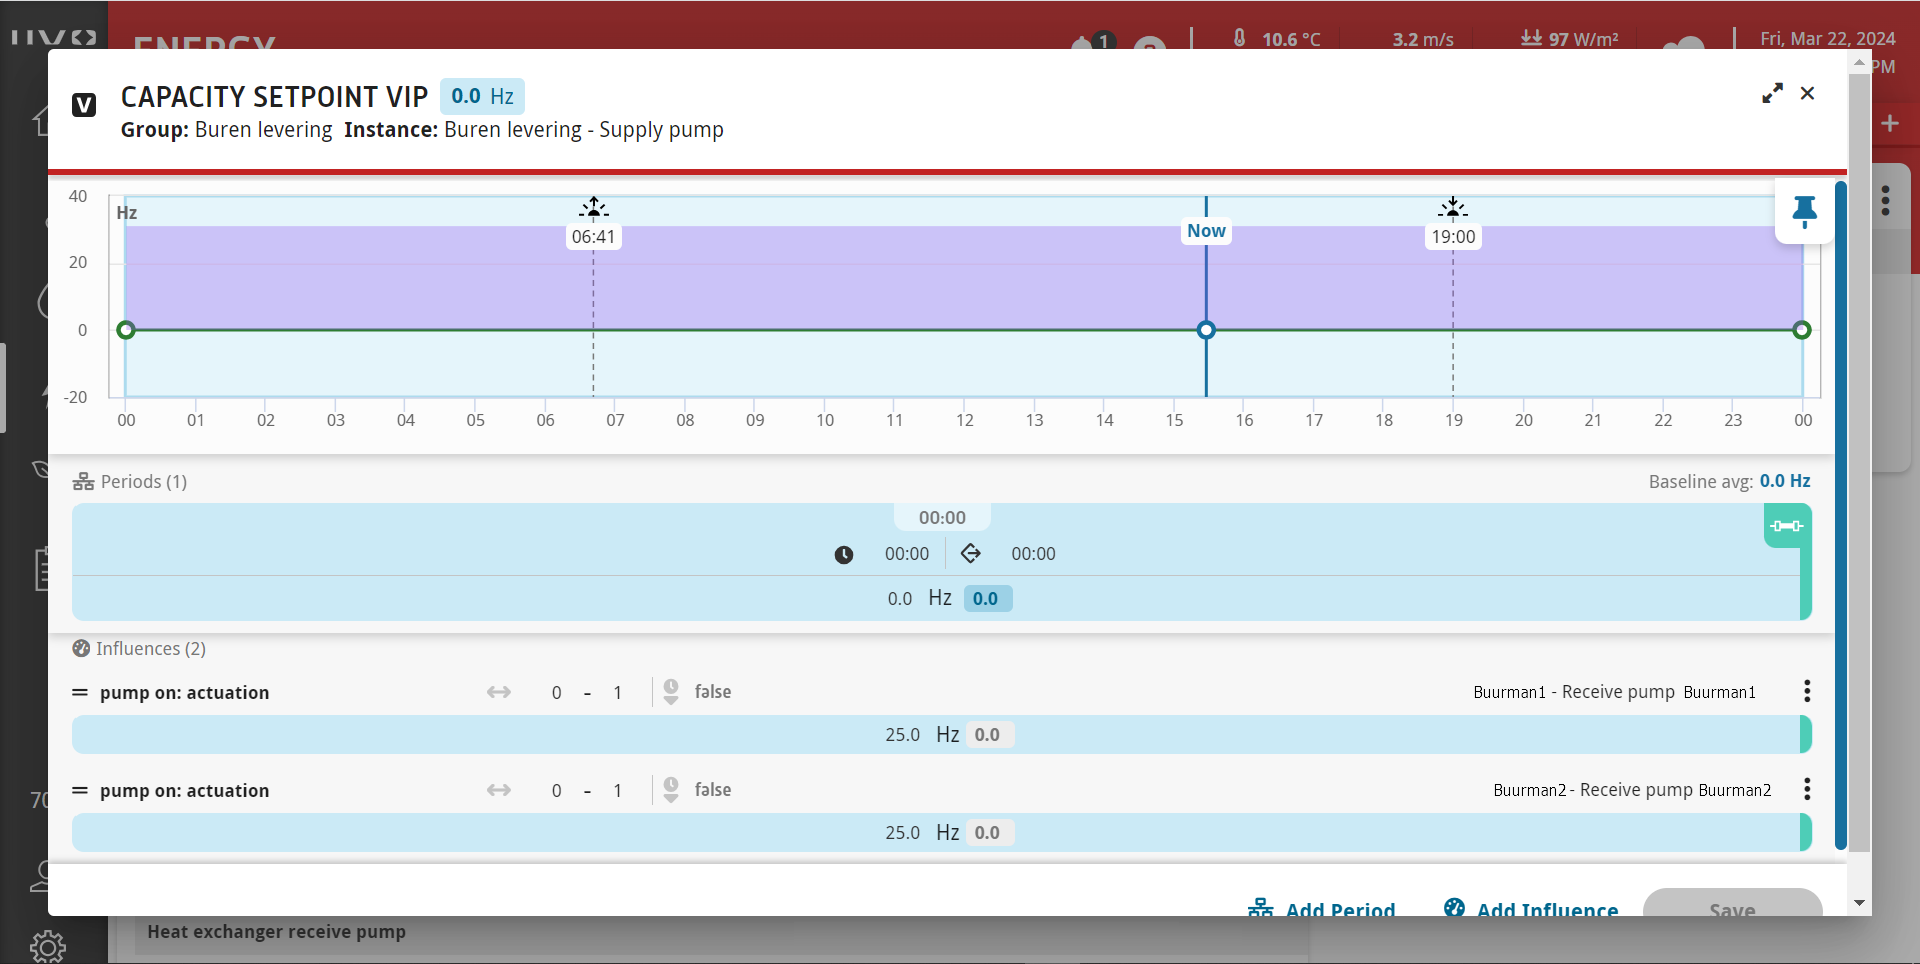
Task: Click drag handle of Buurman1 influence row
Action: [x=80, y=692]
